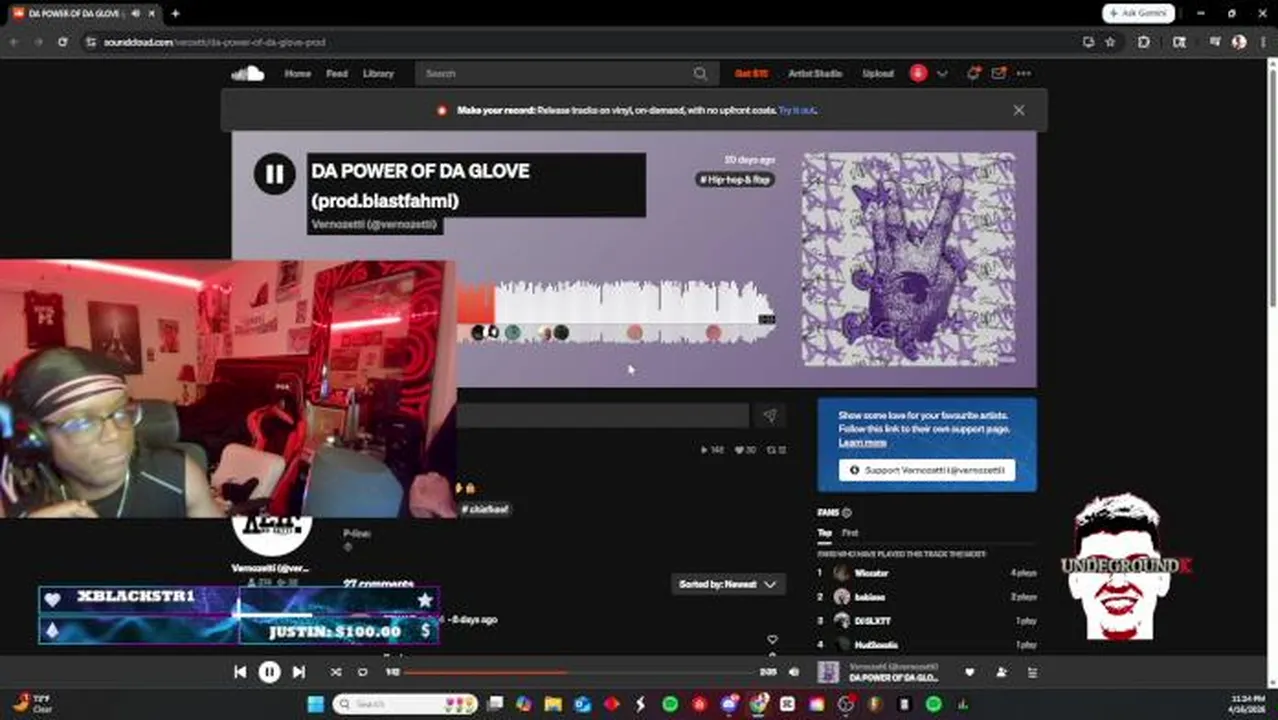
Task: Follow the Try it out link
Action: tap(797, 110)
